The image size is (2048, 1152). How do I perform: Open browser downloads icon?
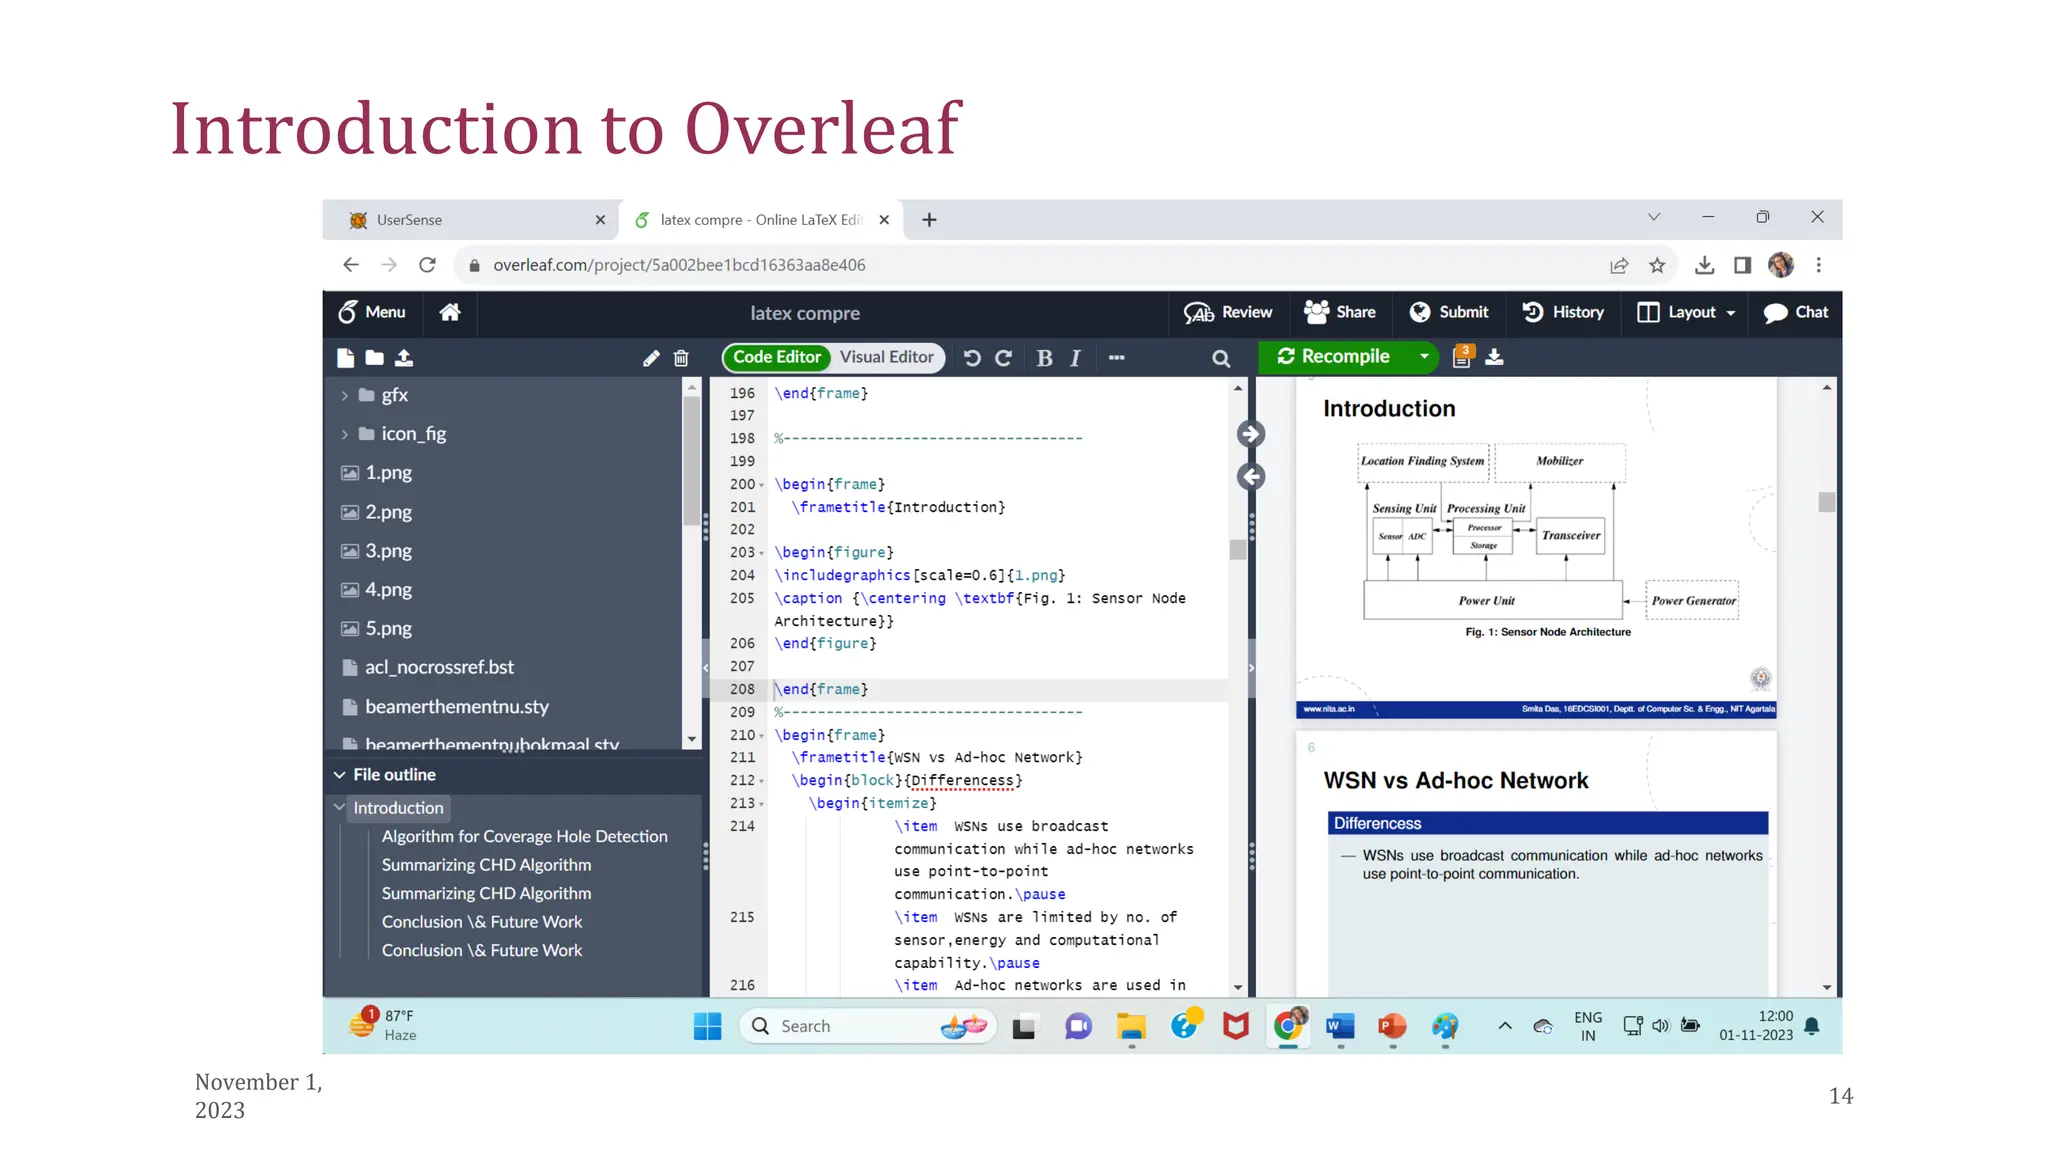[1705, 265]
